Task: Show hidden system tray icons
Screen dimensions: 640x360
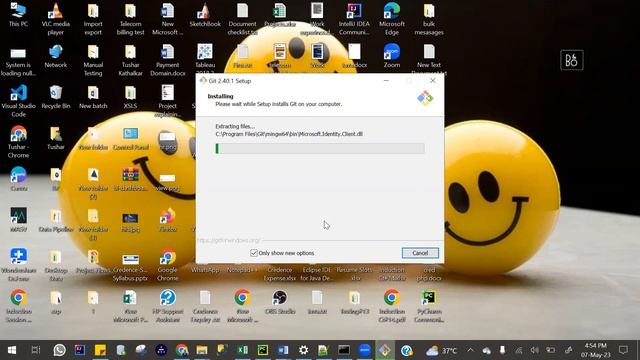Action: [470, 350]
